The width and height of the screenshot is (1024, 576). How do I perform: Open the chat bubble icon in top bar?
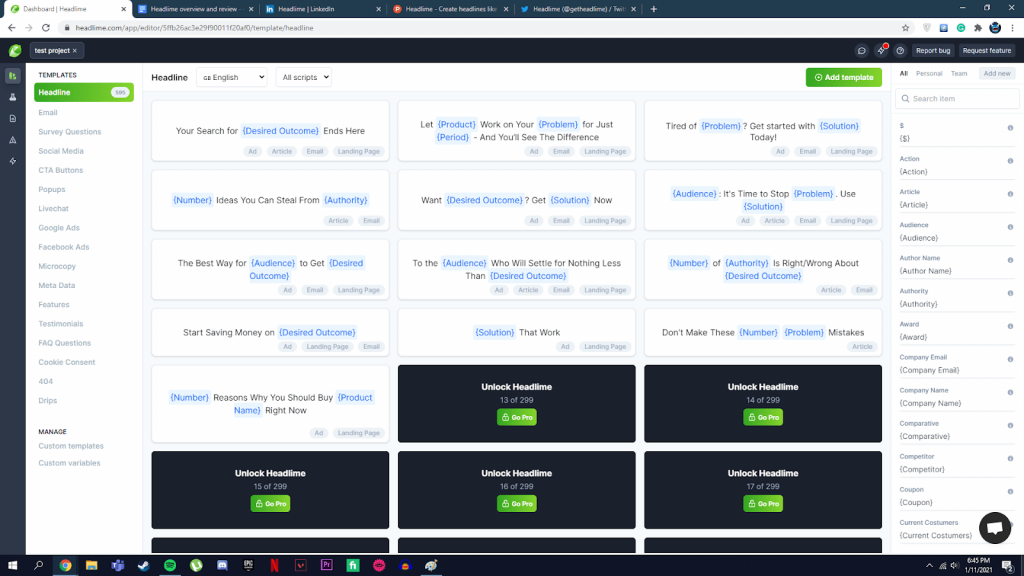pos(861,51)
